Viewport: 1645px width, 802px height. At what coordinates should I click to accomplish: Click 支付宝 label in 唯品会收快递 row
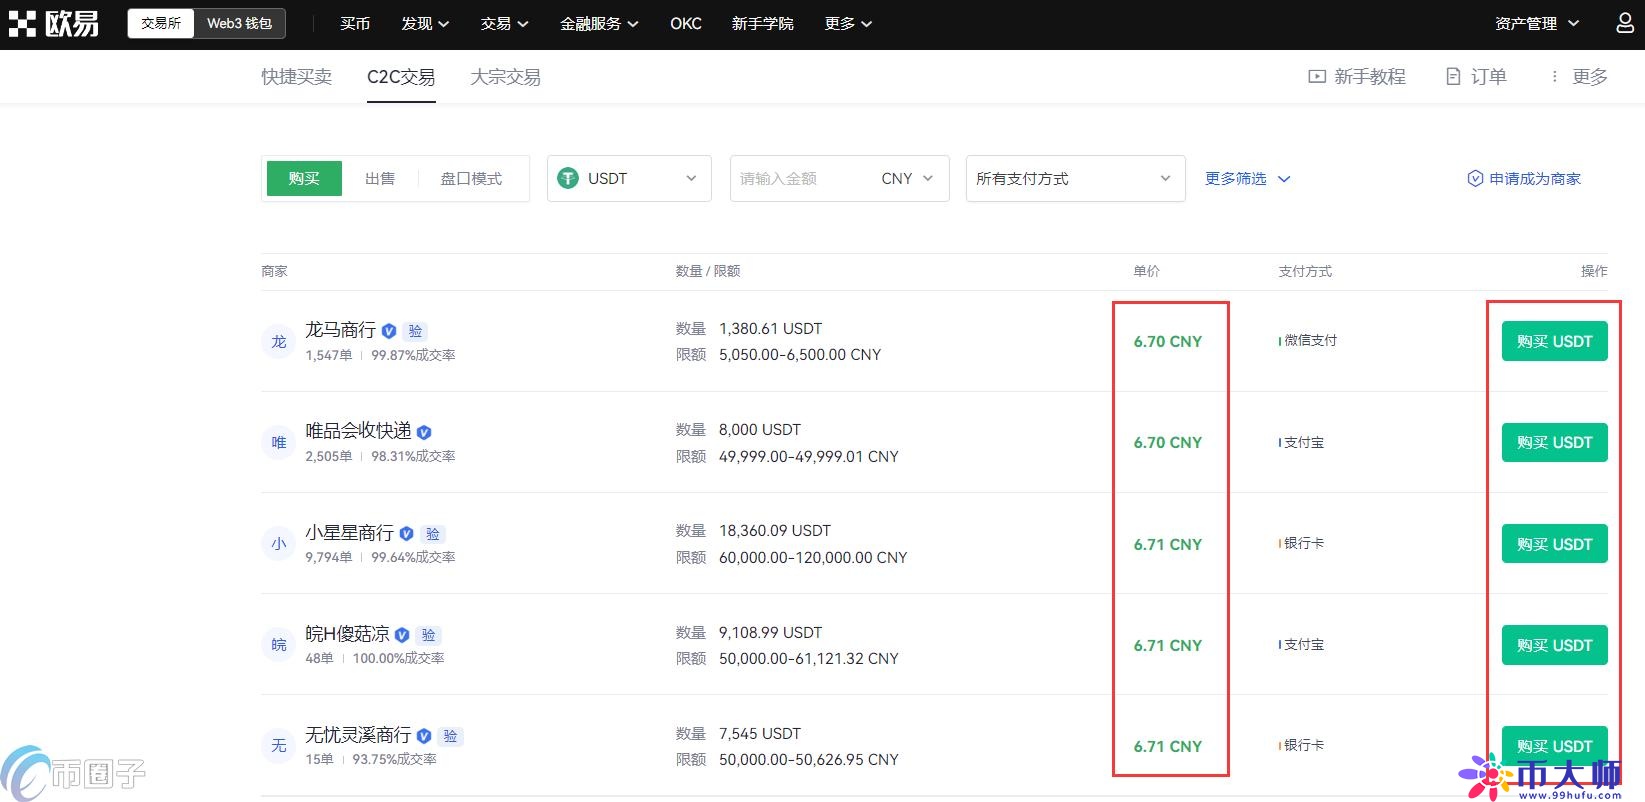[1304, 442]
